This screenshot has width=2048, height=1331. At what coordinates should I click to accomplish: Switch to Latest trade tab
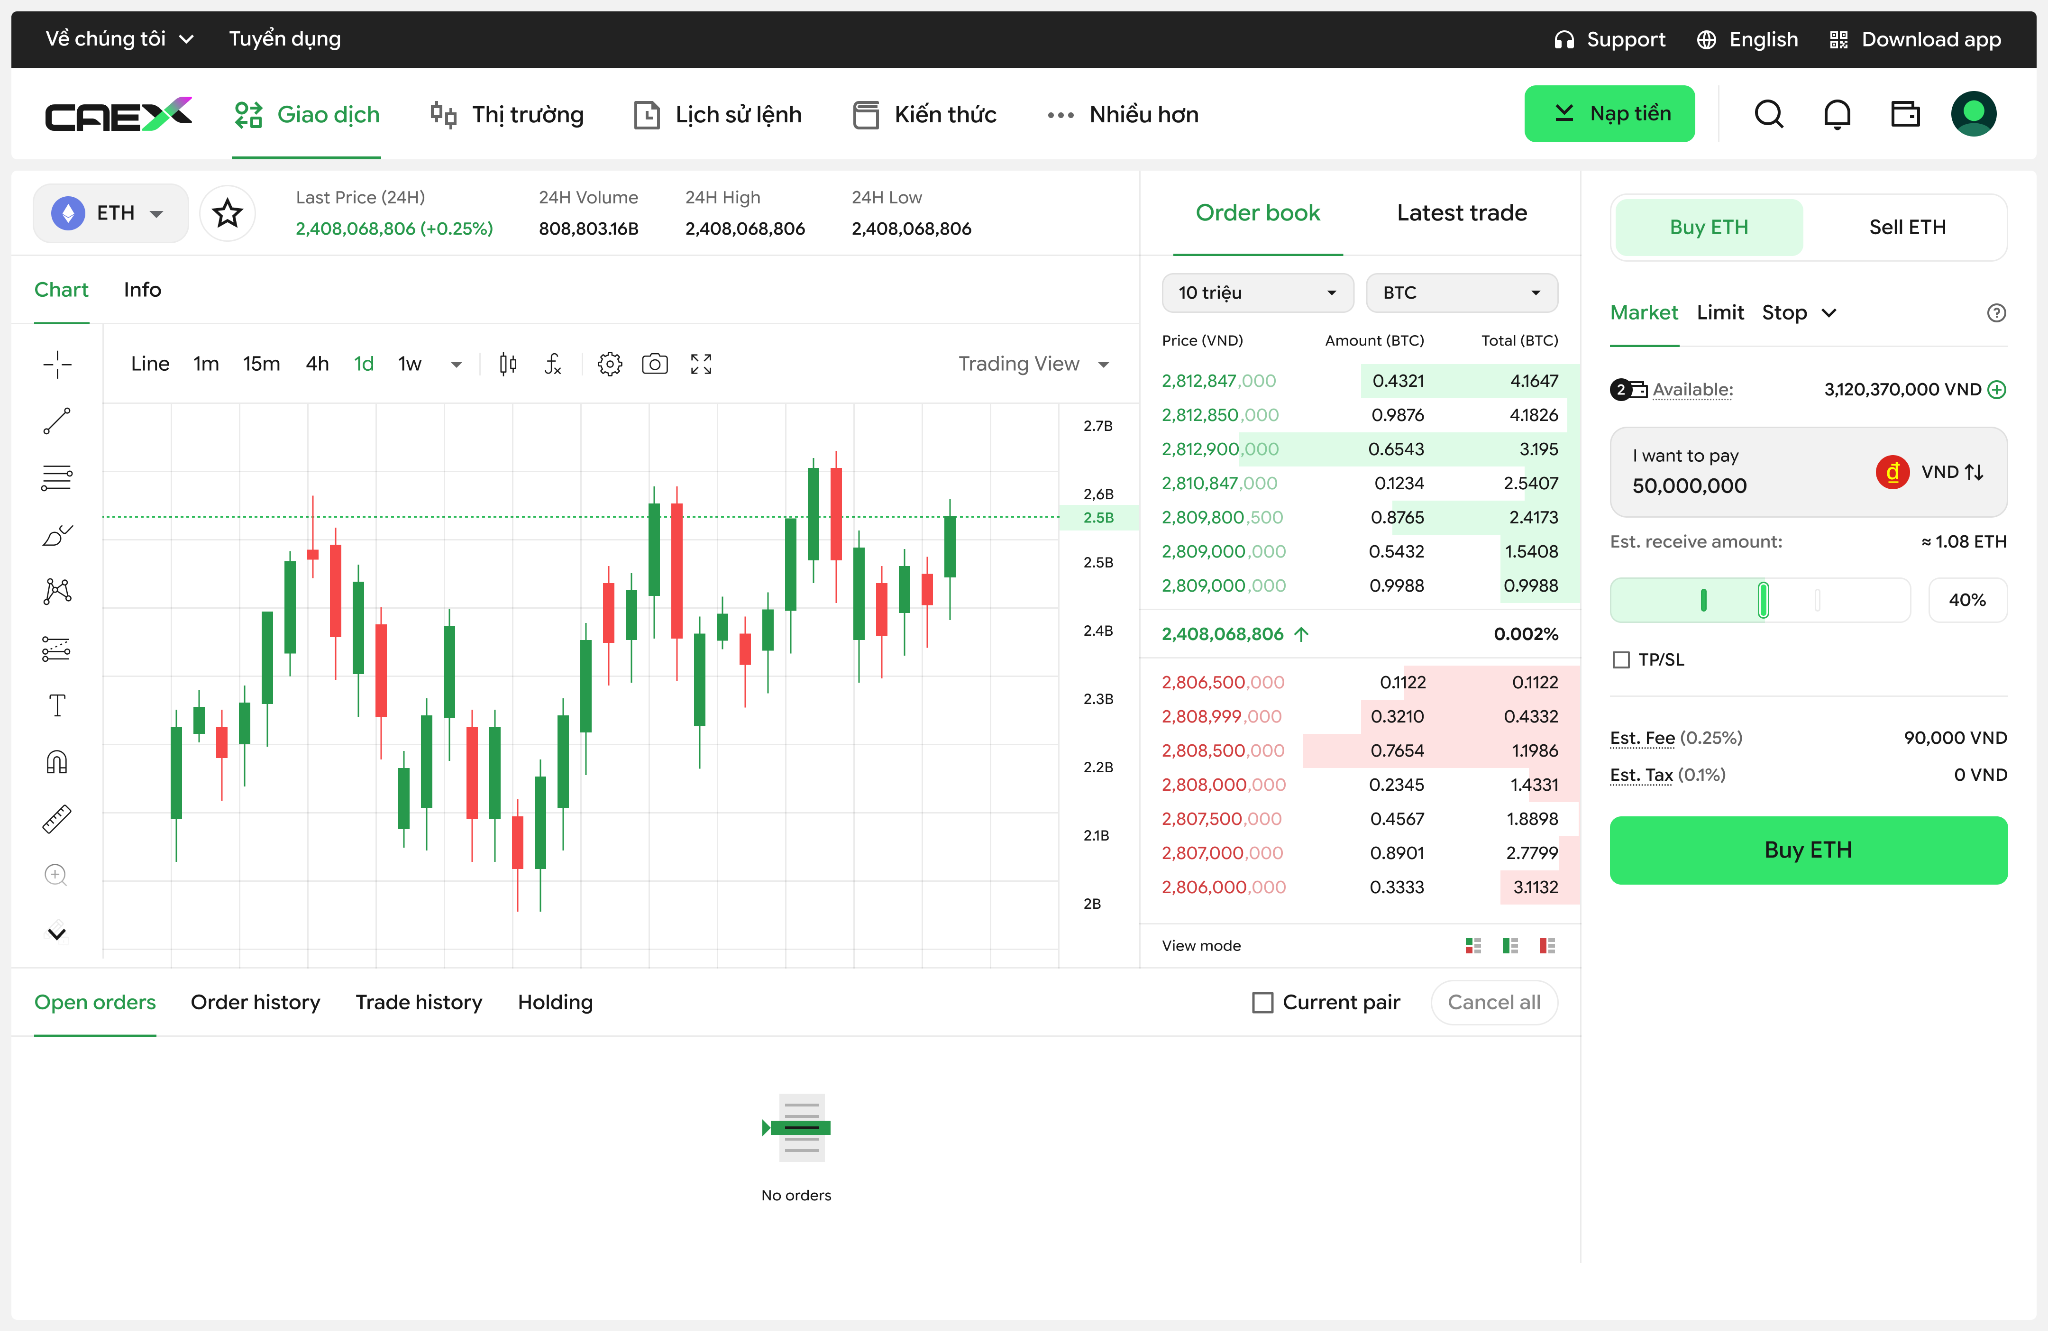[1461, 213]
